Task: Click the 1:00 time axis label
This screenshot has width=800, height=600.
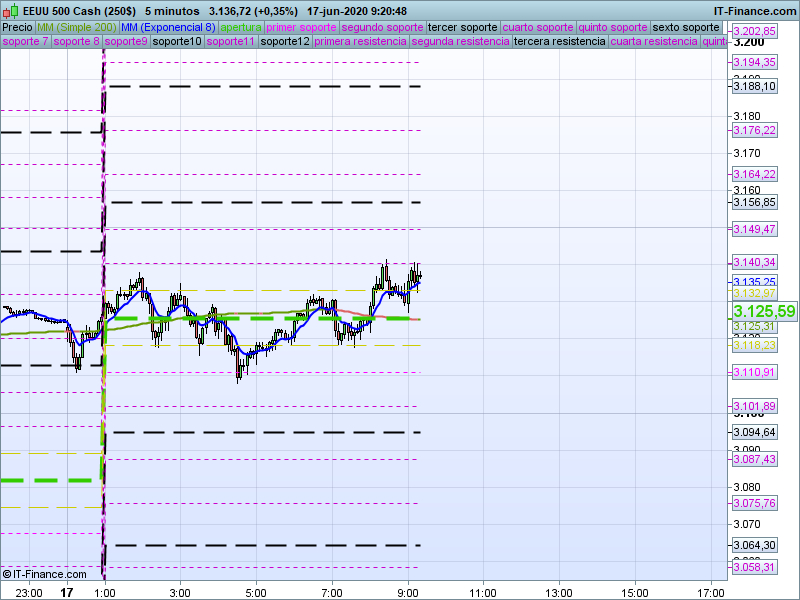Action: 105,593
